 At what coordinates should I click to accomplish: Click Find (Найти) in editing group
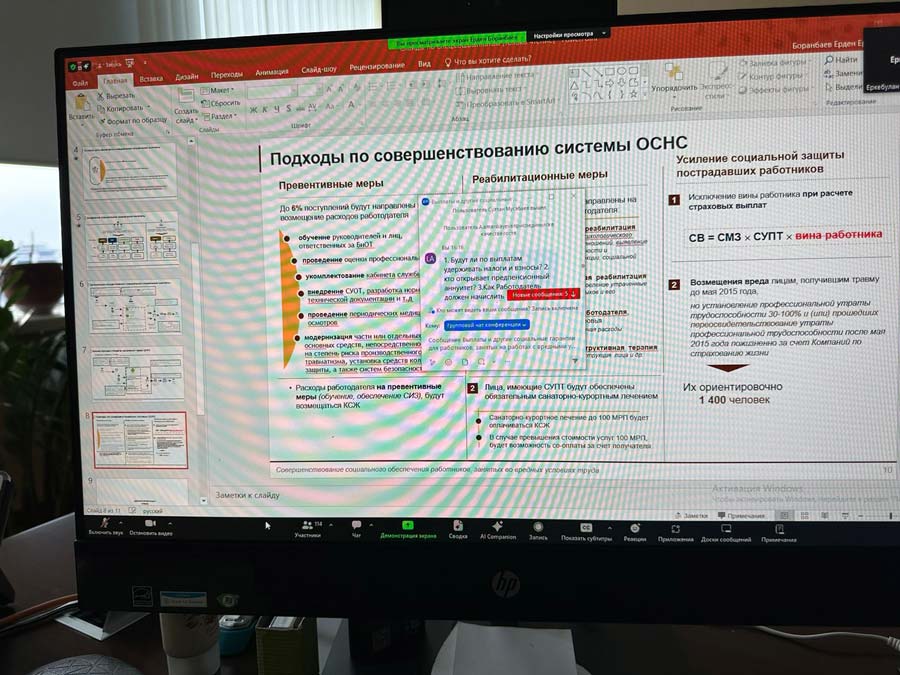coord(841,59)
